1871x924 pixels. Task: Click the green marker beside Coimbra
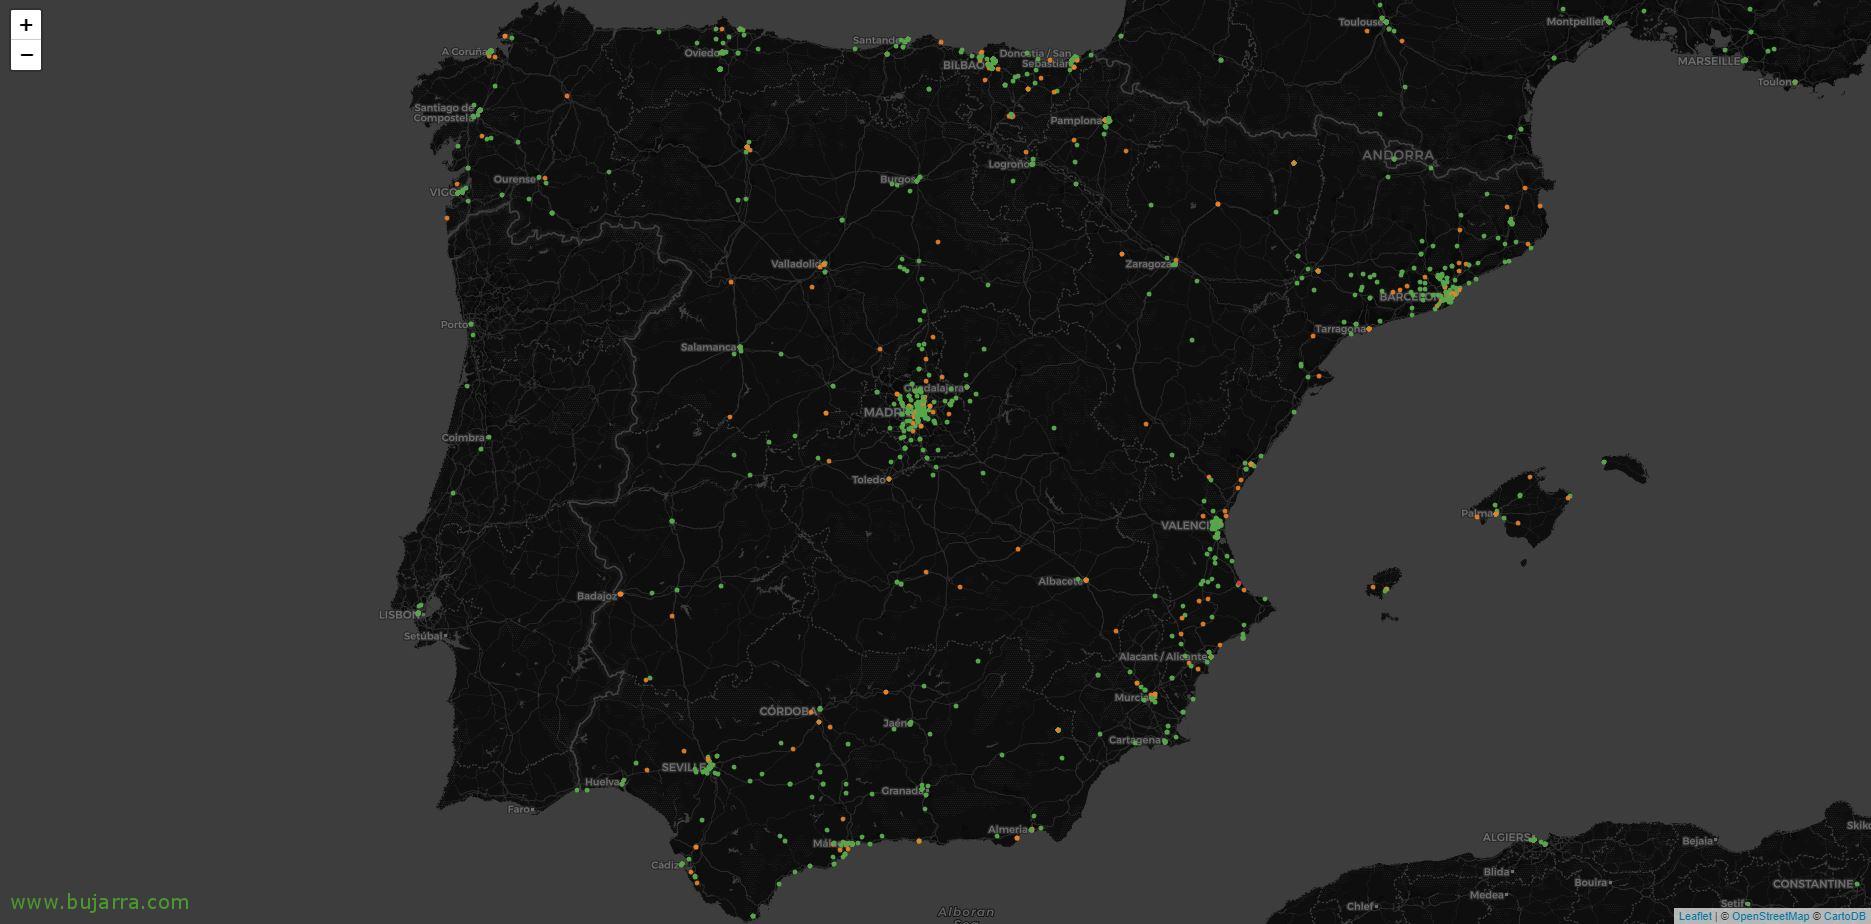[x=489, y=437]
